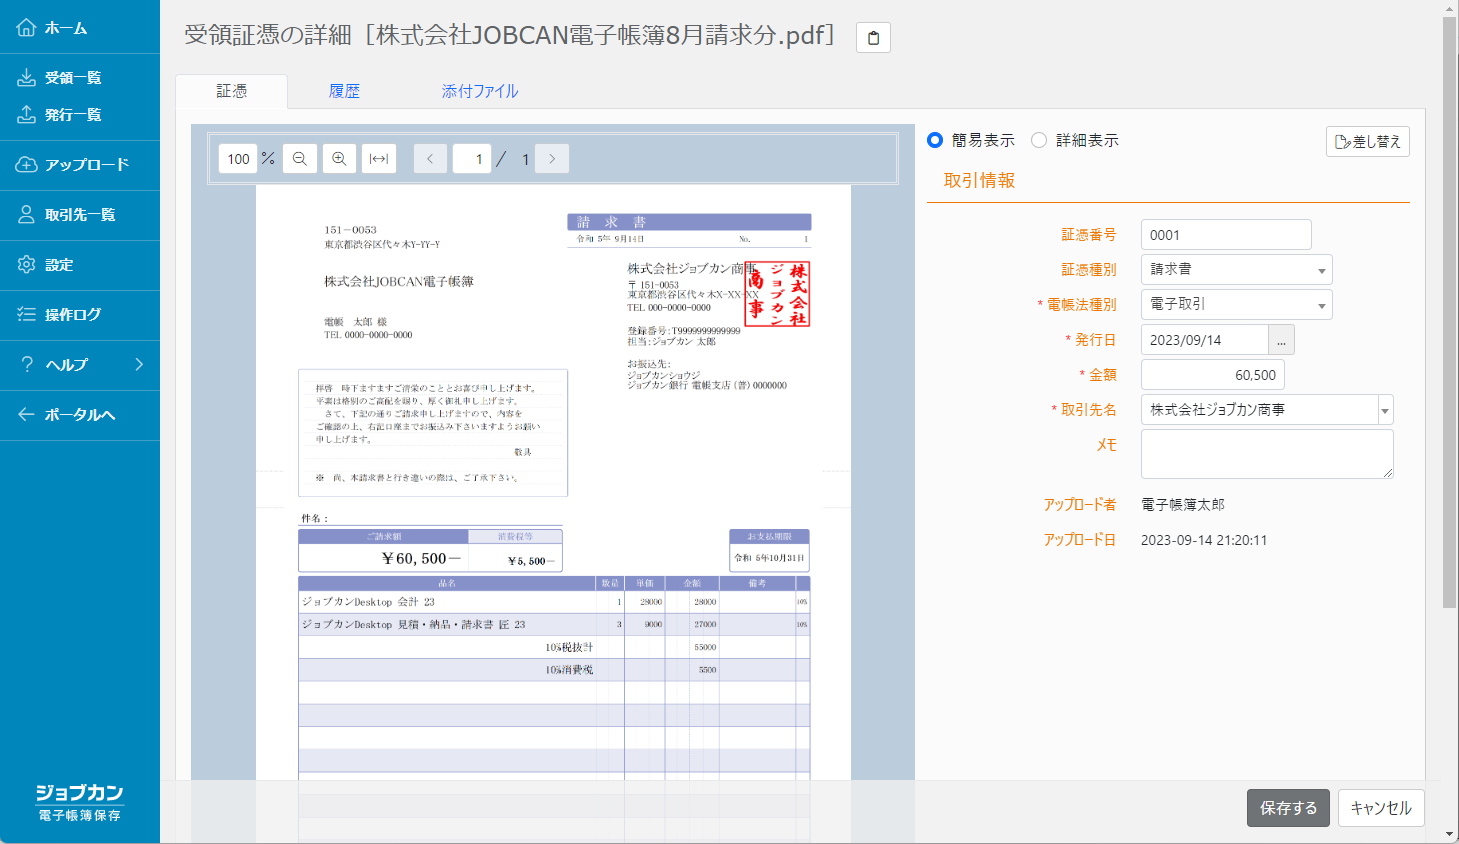Go to next page in PDF viewer
Viewport: 1459px width, 844px height.
552,159
